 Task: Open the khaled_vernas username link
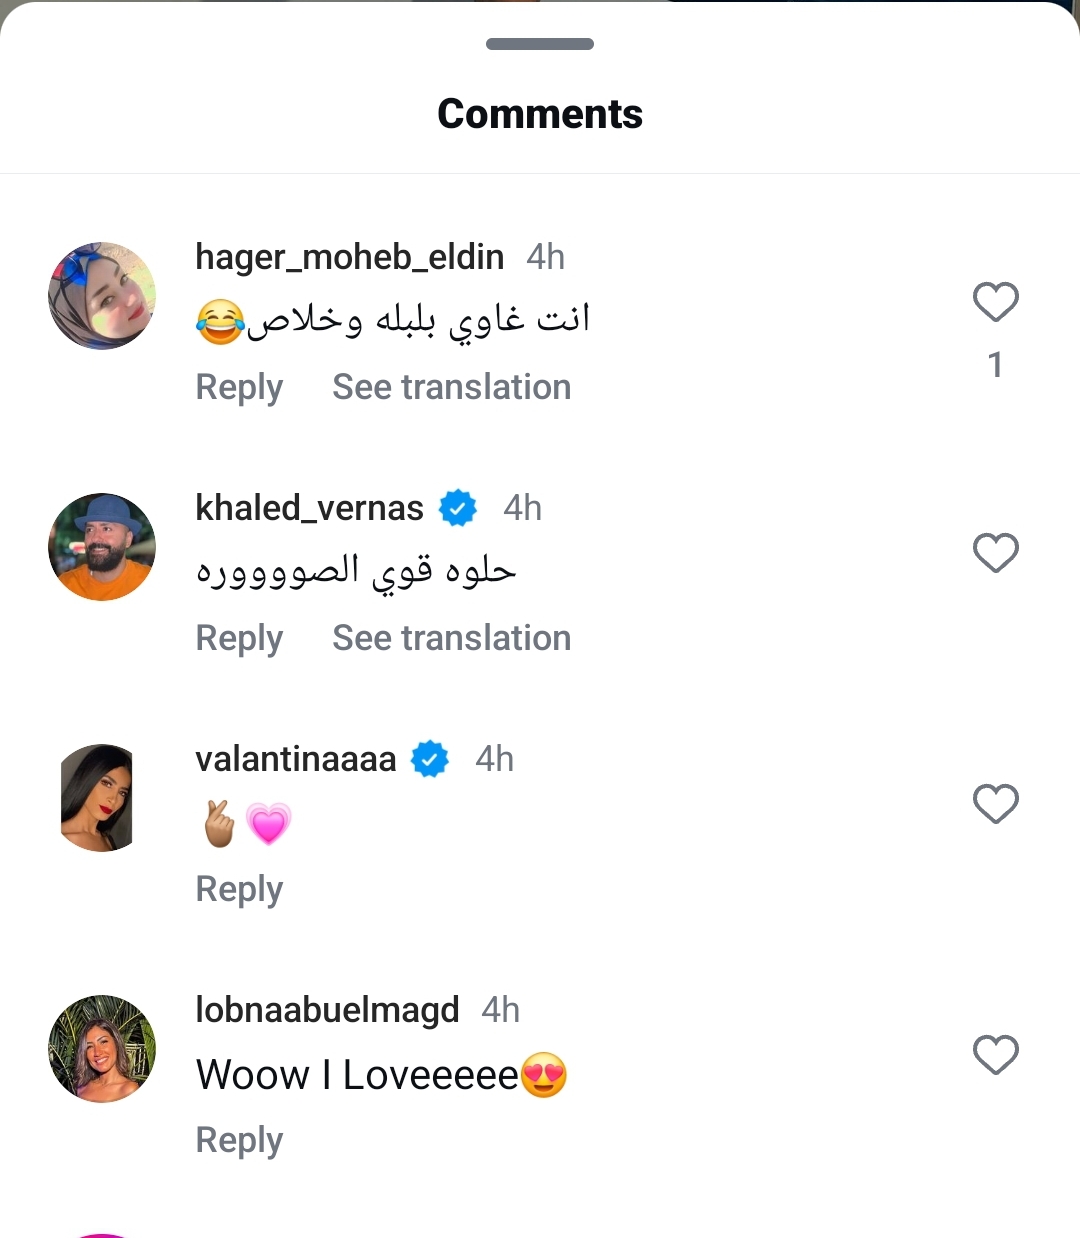coord(309,509)
